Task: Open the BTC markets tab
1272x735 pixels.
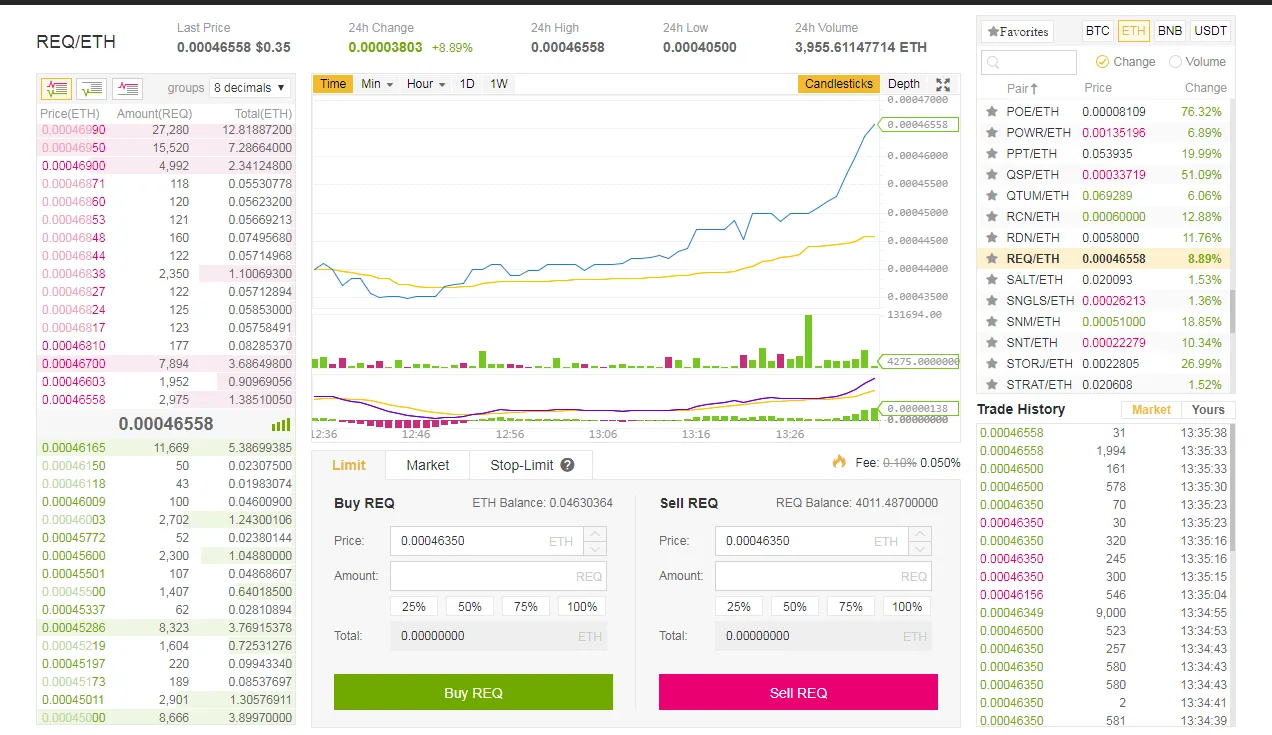Action: pyautogui.click(x=1097, y=31)
